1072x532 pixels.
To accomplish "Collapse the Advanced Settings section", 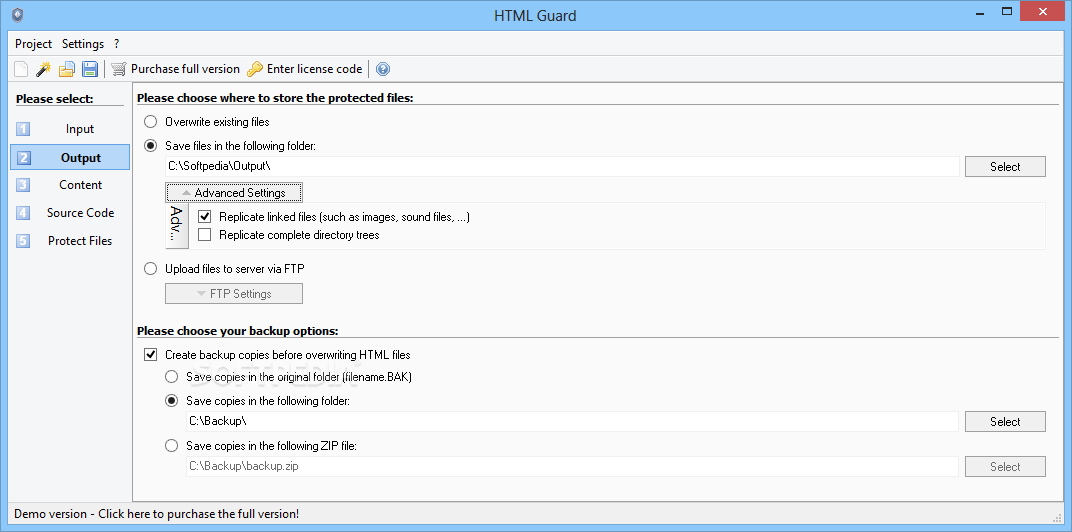I will click(234, 193).
